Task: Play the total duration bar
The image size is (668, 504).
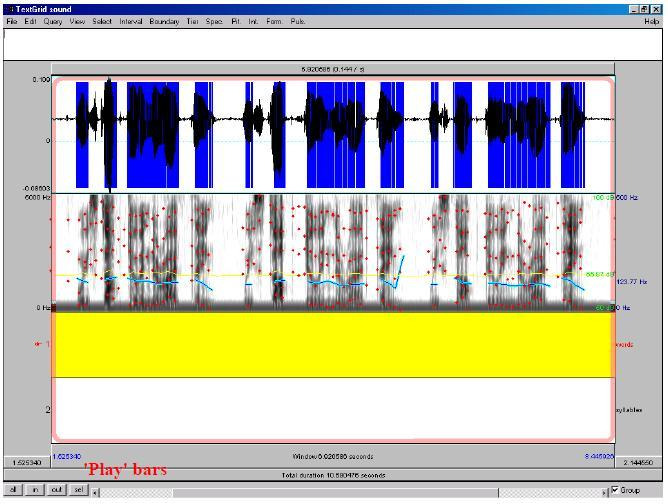Action: pyautogui.click(x=333, y=475)
